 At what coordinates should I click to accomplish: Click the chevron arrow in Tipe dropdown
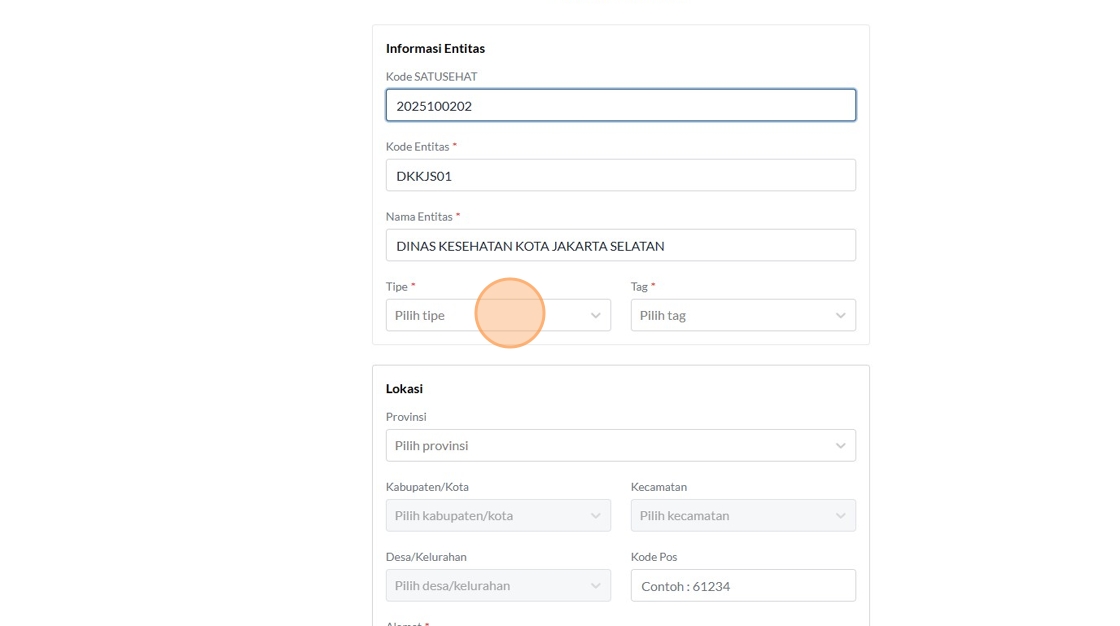pyautogui.click(x=595, y=315)
